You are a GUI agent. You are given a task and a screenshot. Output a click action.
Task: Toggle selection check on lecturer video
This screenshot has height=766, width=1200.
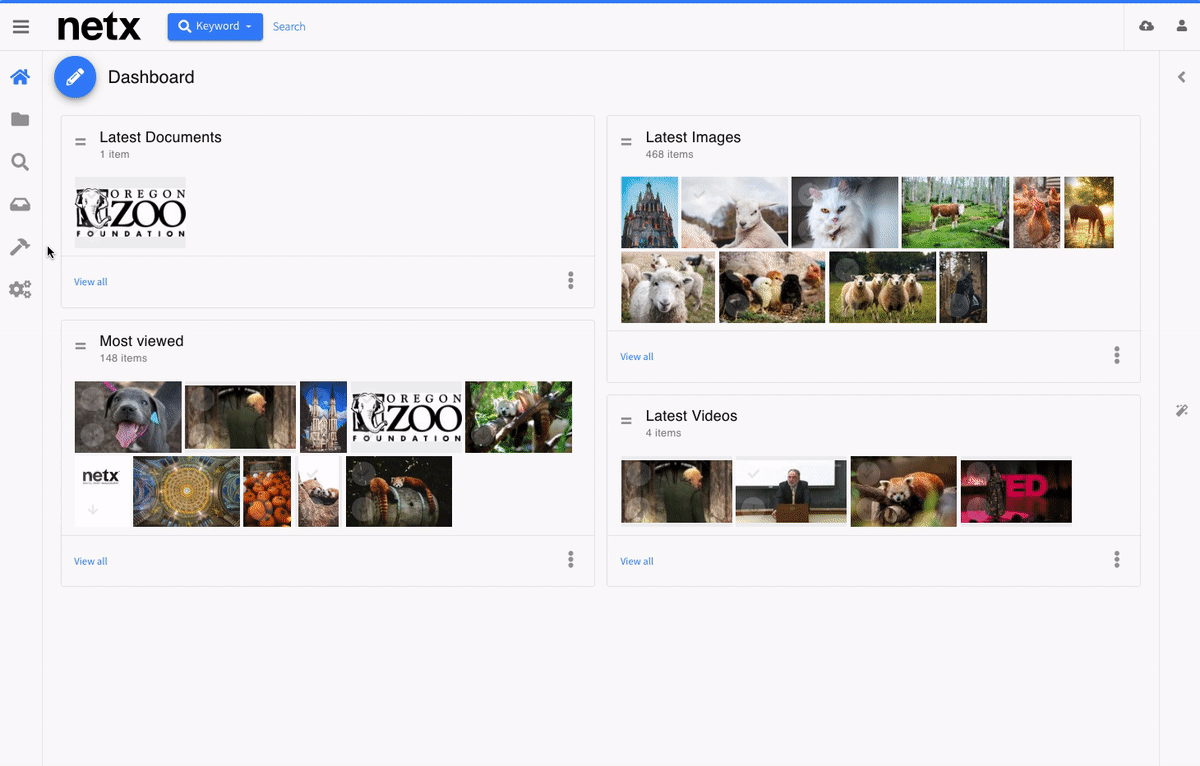click(753, 473)
